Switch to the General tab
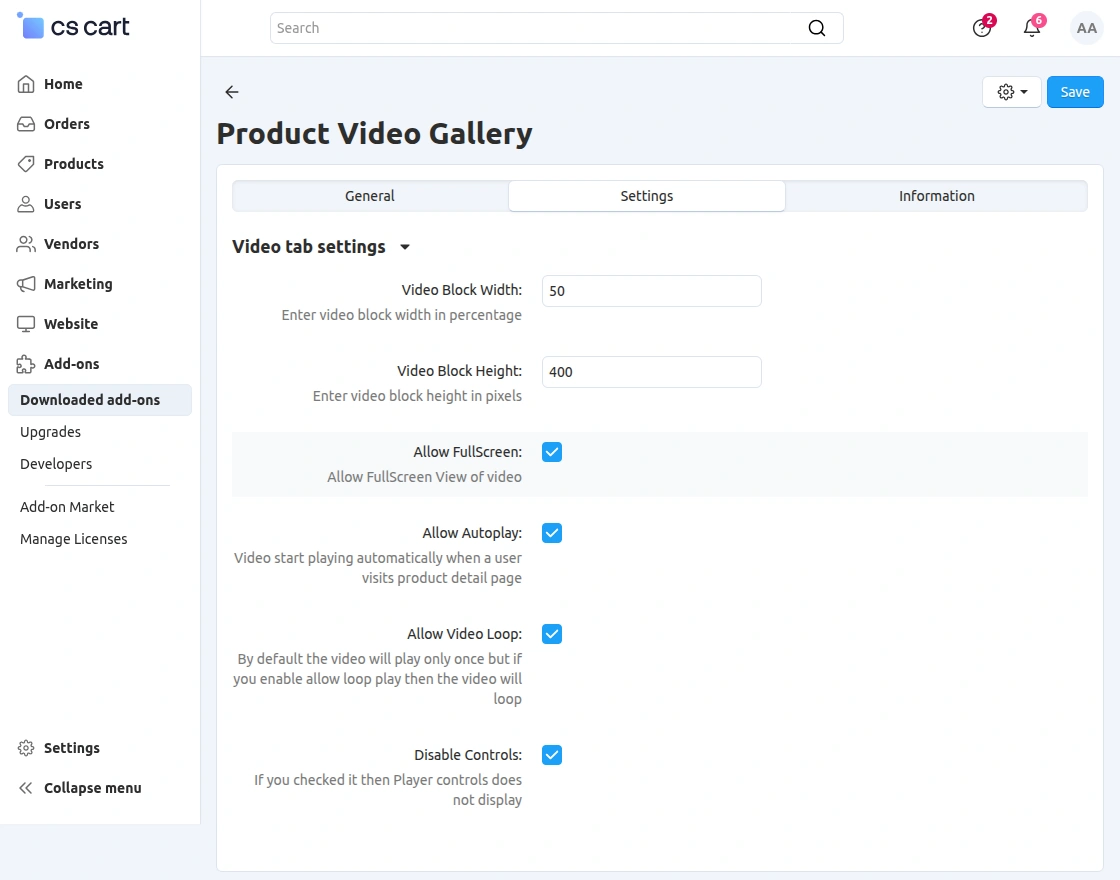The height and width of the screenshot is (880, 1120). [370, 196]
